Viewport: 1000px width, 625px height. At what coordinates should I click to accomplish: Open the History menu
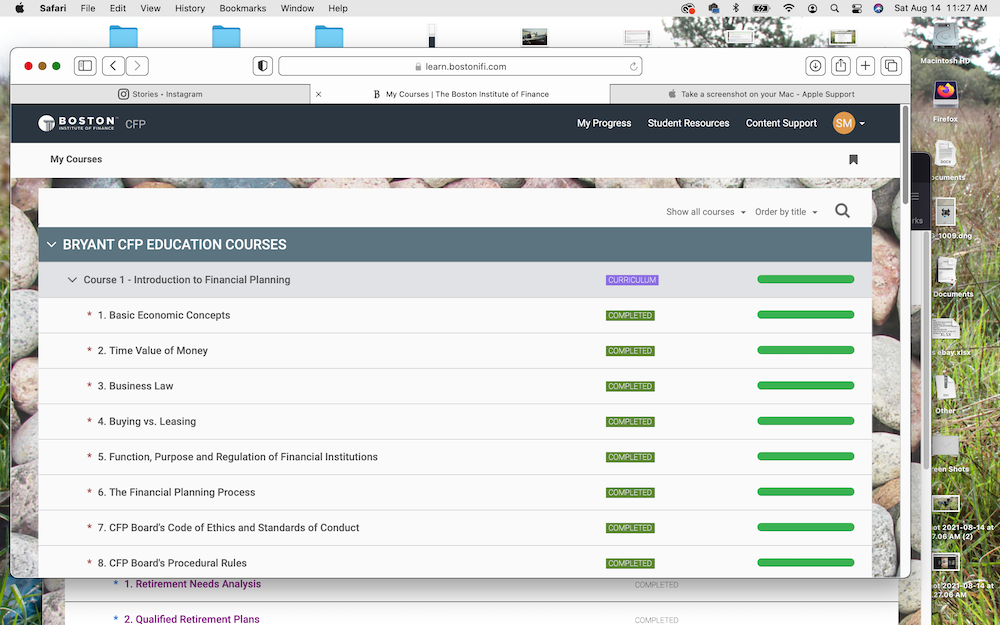189,8
